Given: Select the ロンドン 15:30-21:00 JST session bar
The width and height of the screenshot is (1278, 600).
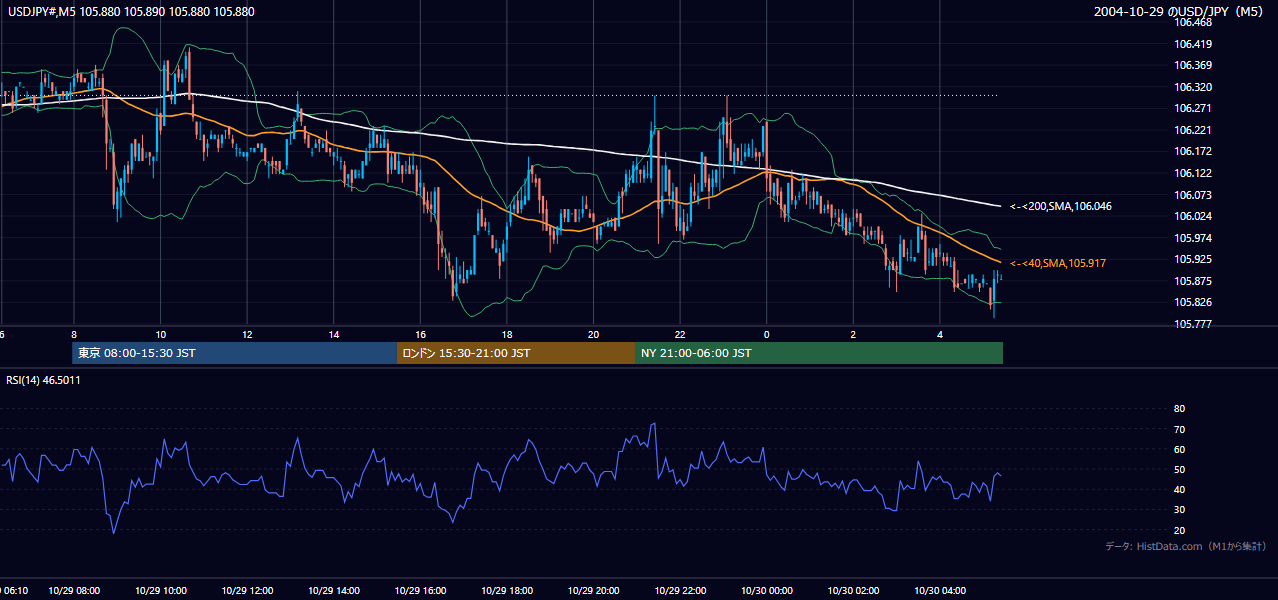Looking at the screenshot, I should coord(516,353).
